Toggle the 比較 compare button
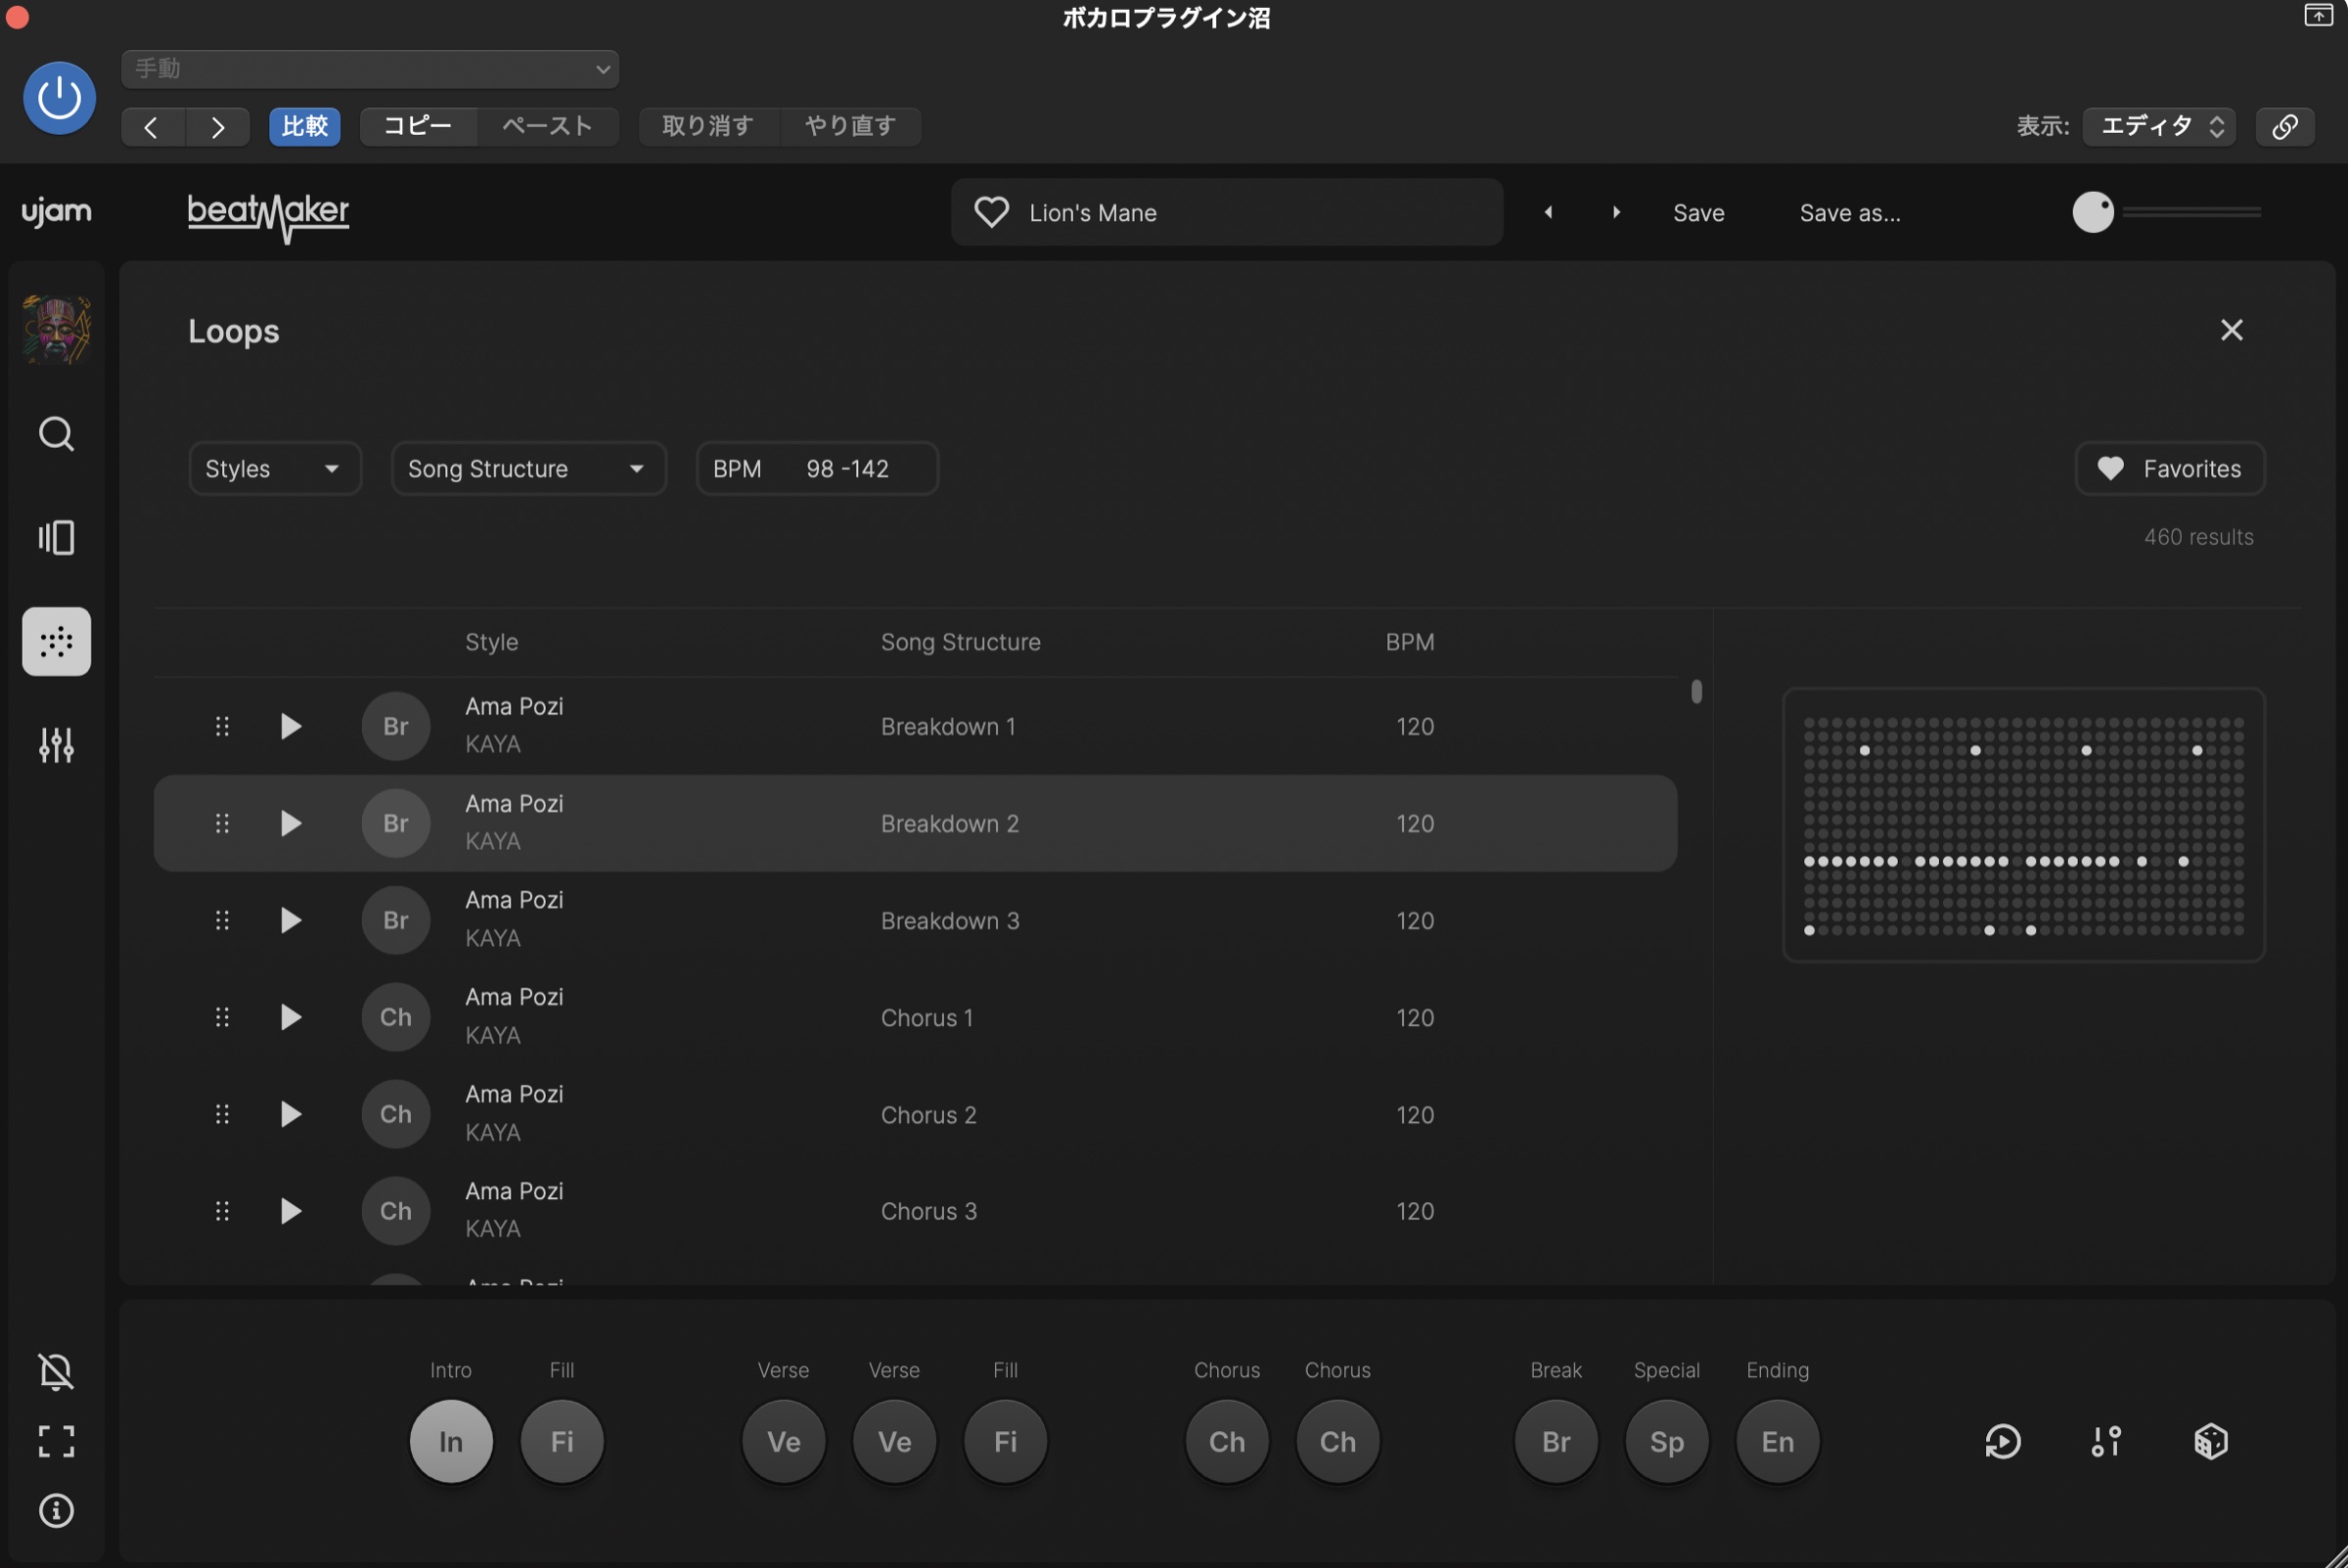Image resolution: width=2348 pixels, height=1568 pixels. (305, 126)
